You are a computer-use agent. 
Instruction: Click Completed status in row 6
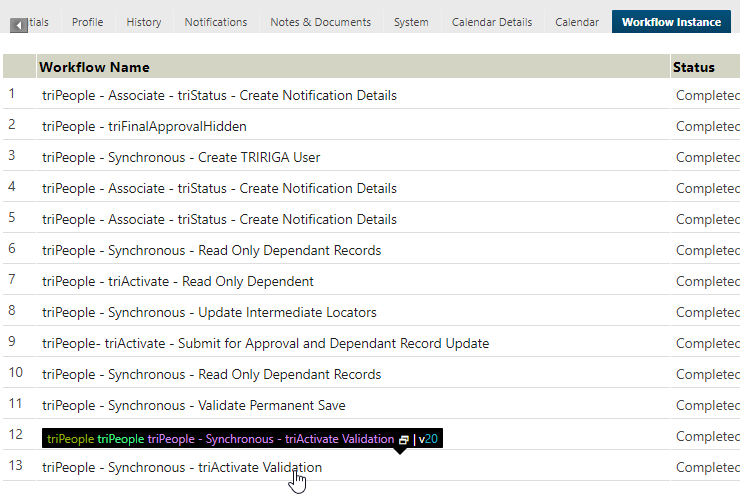click(707, 250)
